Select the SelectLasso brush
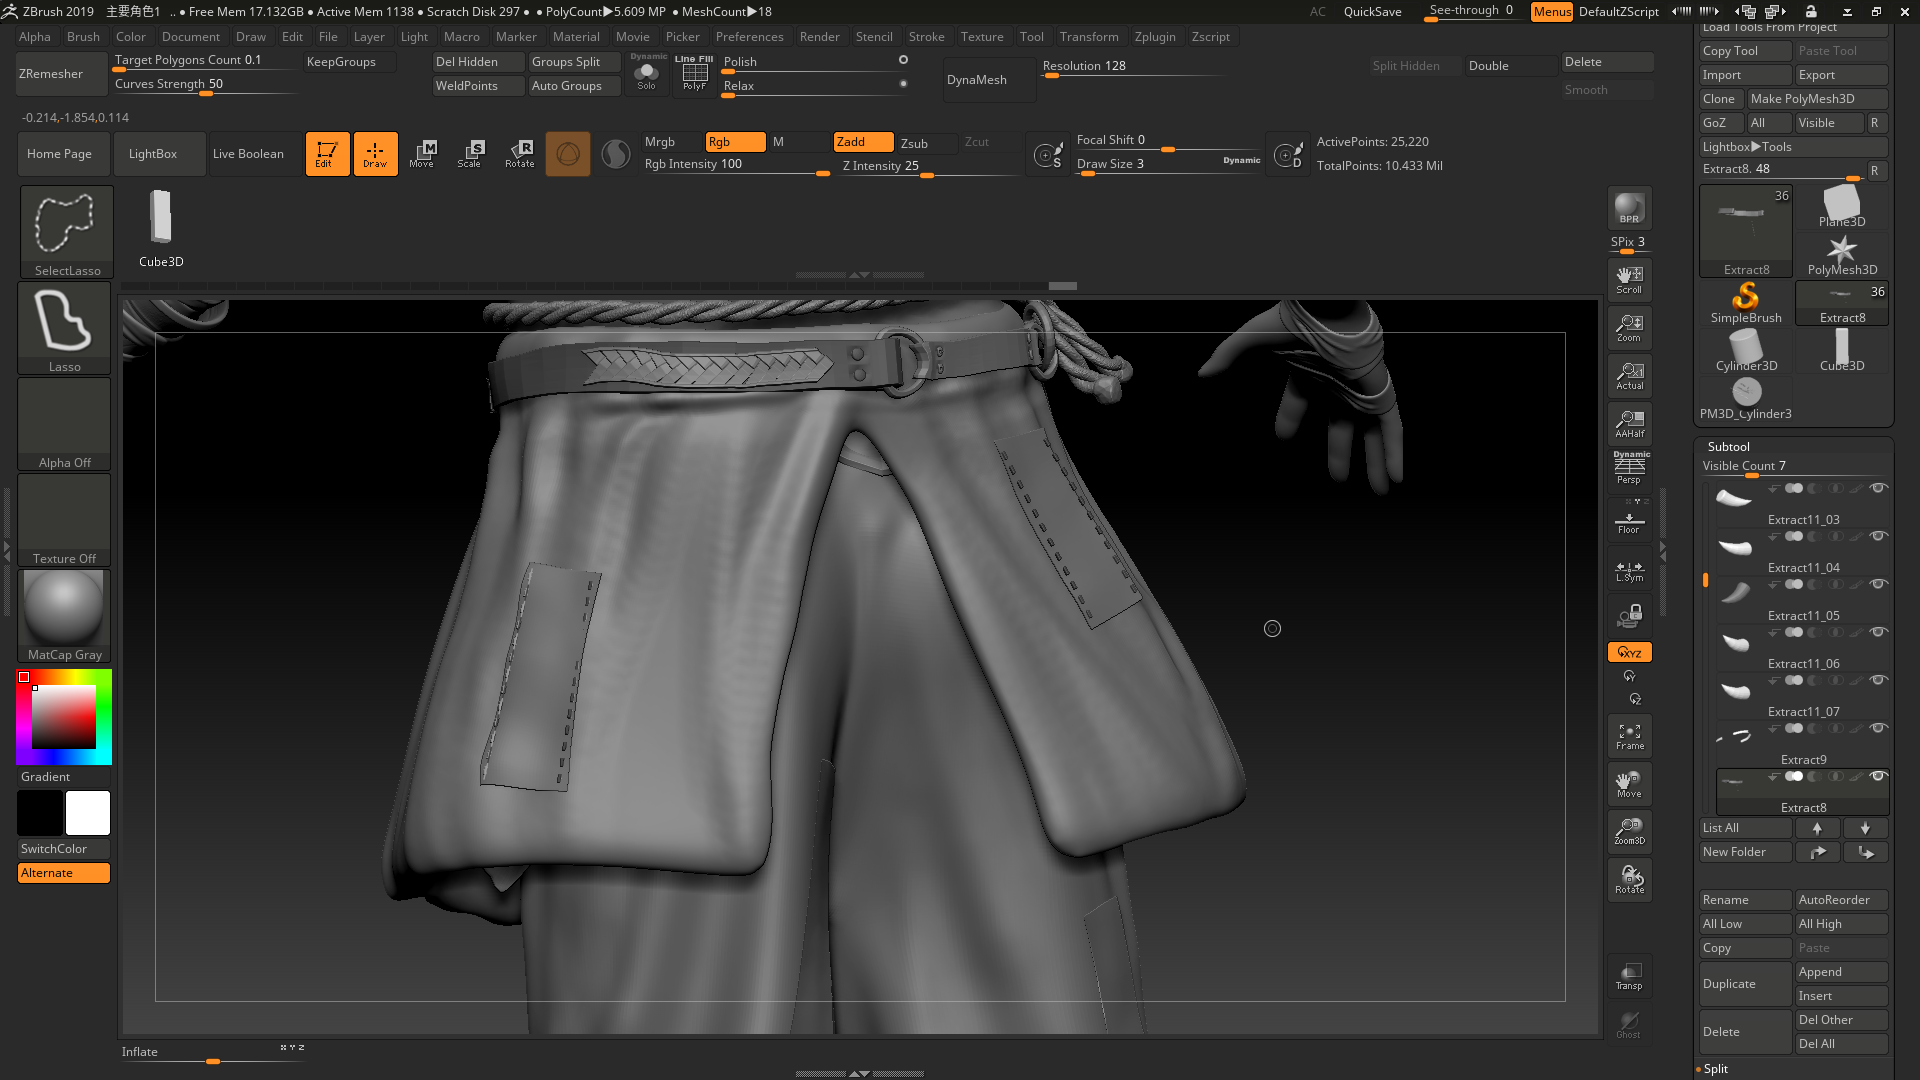Screen dimensions: 1920x1080 coord(66,232)
